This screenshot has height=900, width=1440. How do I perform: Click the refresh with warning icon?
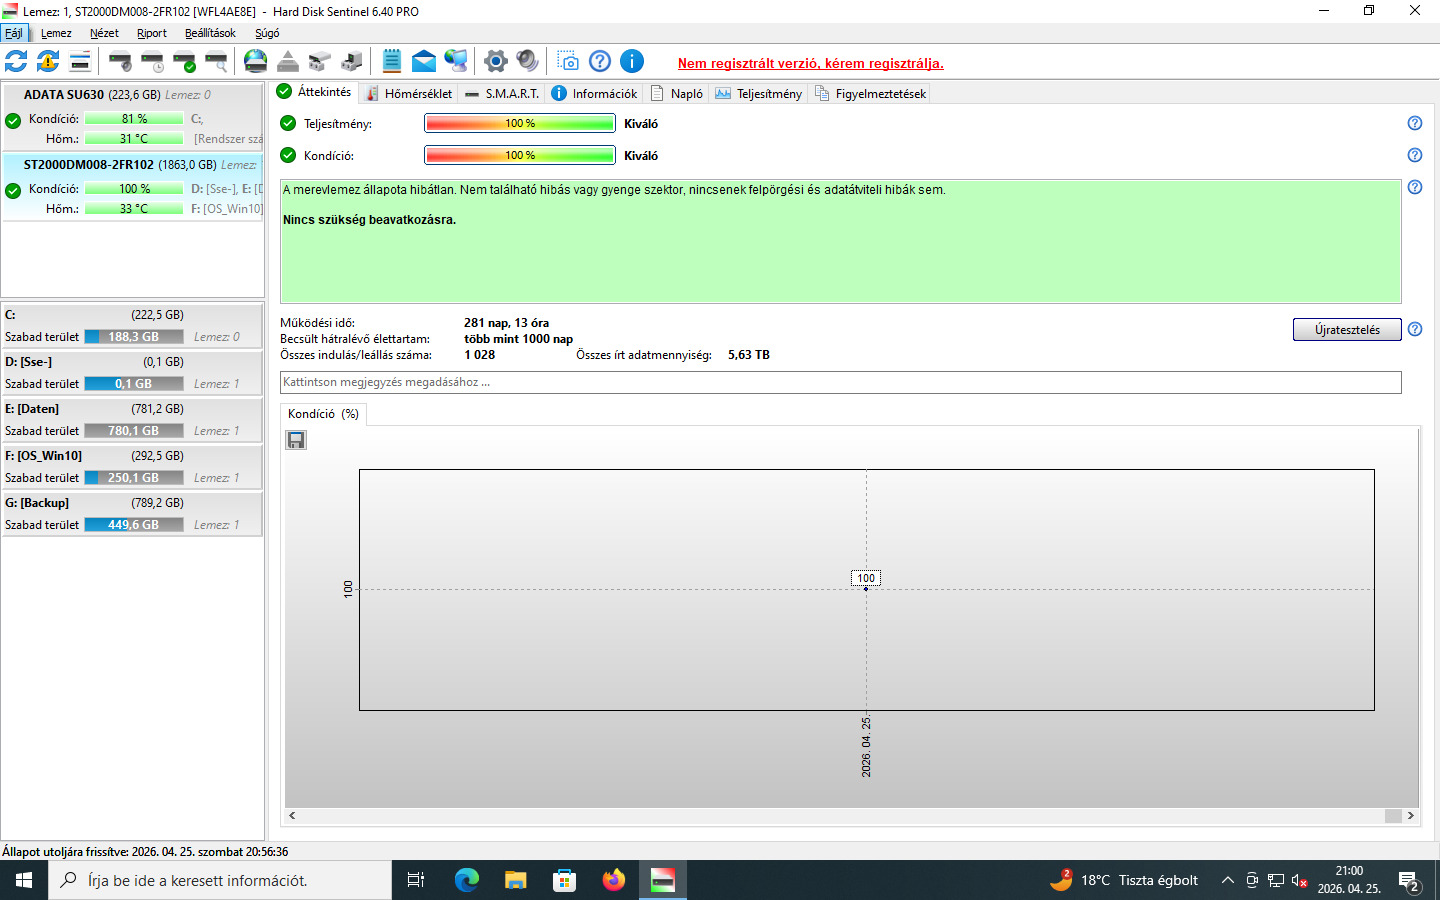[48, 61]
